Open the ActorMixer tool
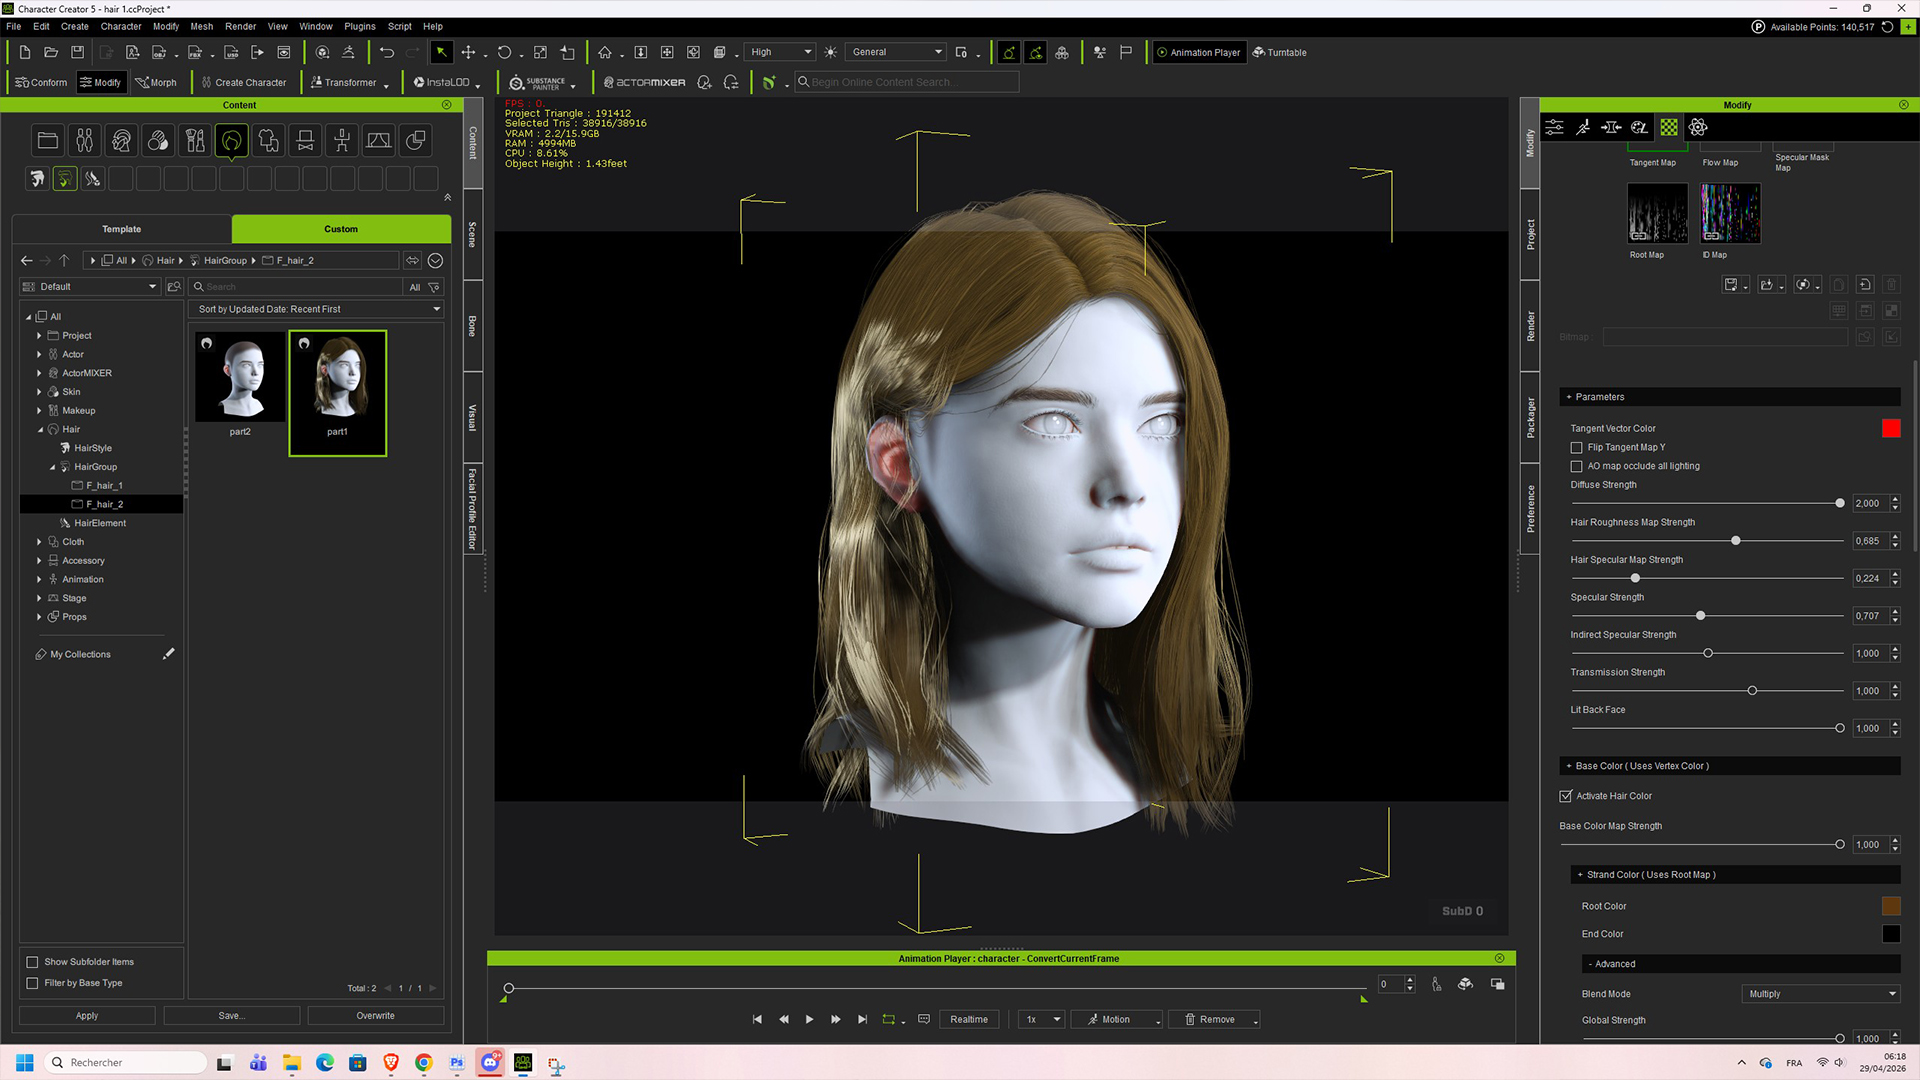This screenshot has width=1920, height=1080. tap(645, 83)
